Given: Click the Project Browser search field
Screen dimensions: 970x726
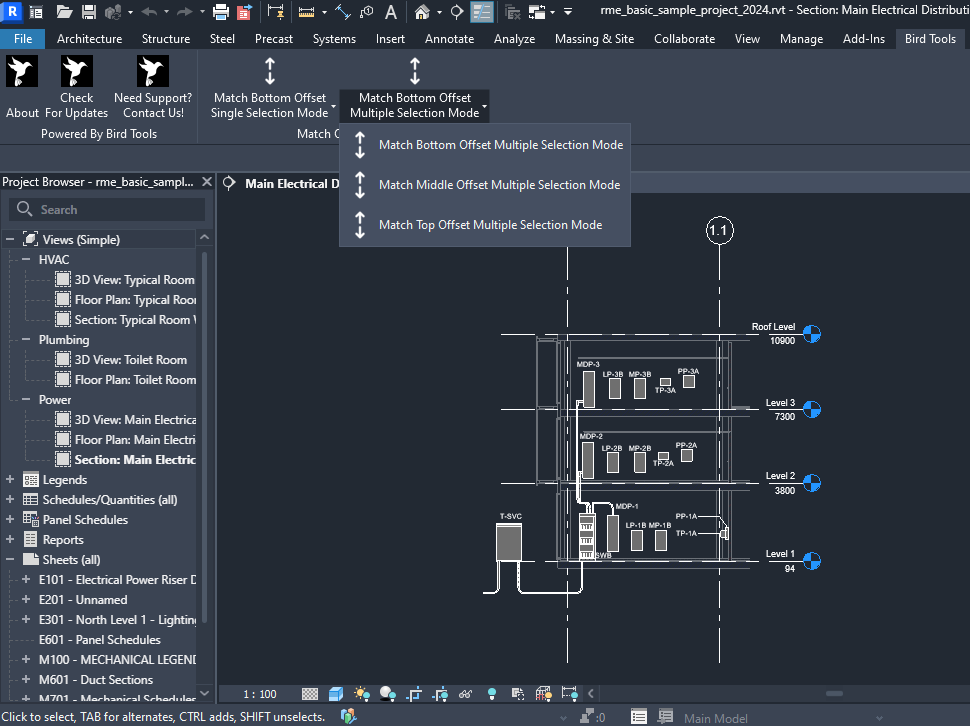Looking at the screenshot, I should pyautogui.click(x=108, y=210).
